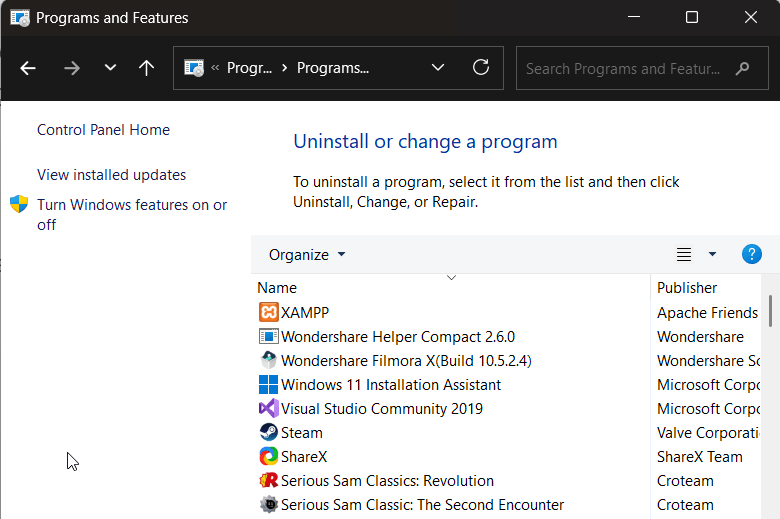Image resolution: width=780 pixels, height=519 pixels.
Task: Sort list by Publisher column header
Action: [687, 288]
